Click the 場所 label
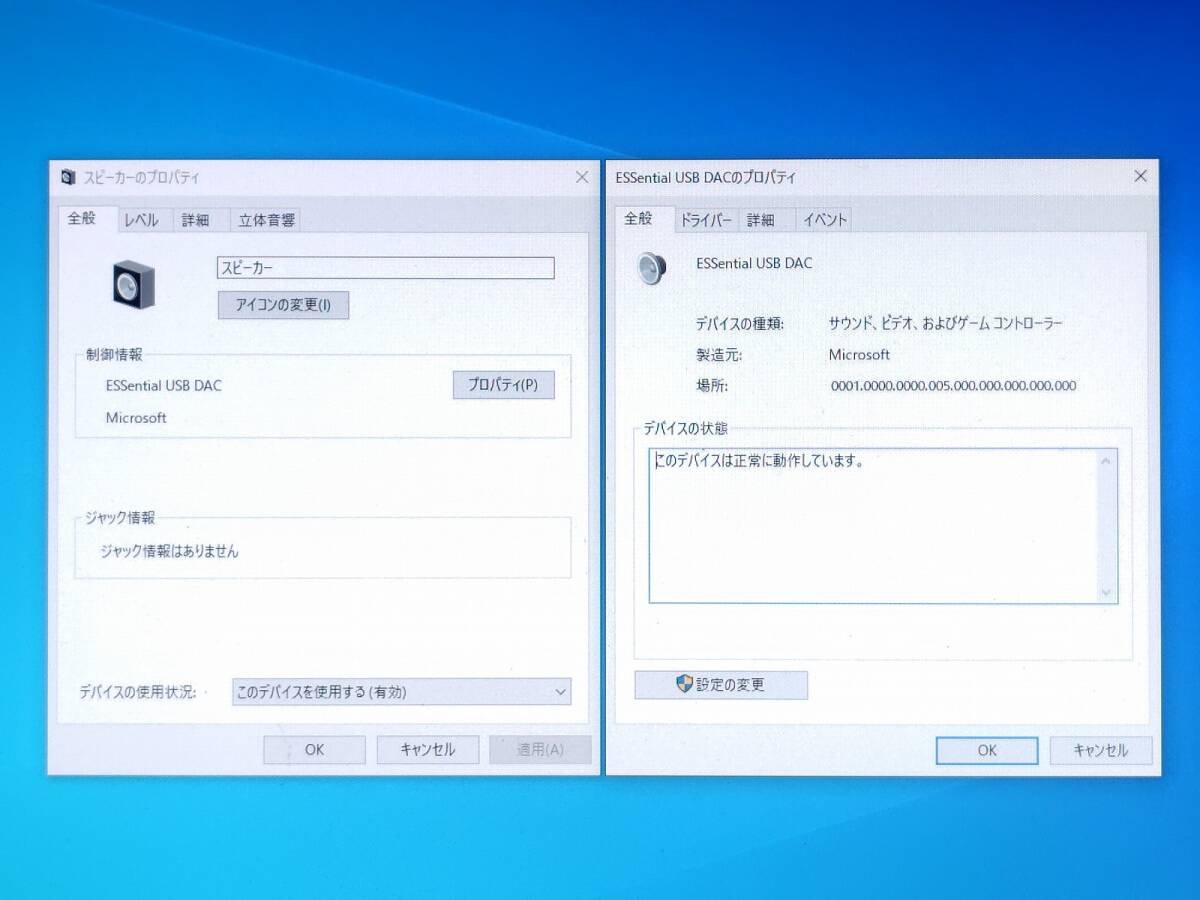1200x900 pixels. click(x=712, y=386)
